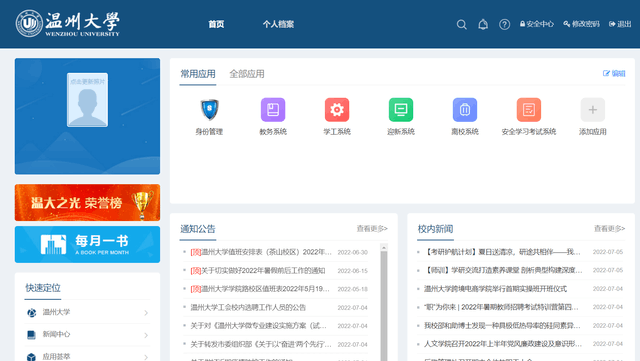Viewport: 640px width, 361px height.
Task: Click 校内新闻 section heading
Action: [436, 229]
